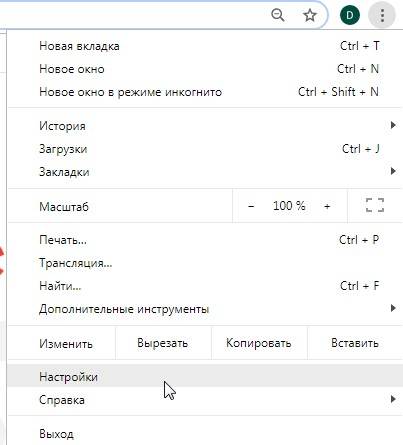
Task: Expand the История submenu arrow
Action: (393, 125)
